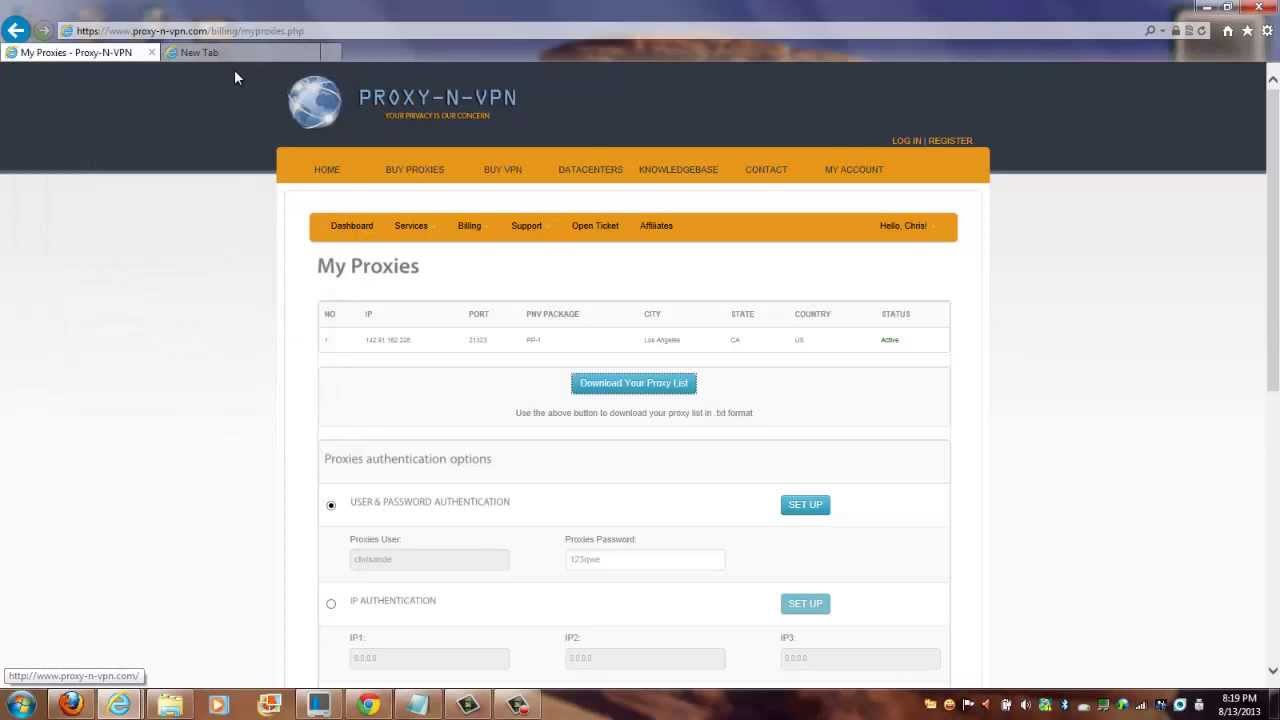Open the BUY PROXIES menu item
The height and width of the screenshot is (720, 1280).
coord(415,170)
